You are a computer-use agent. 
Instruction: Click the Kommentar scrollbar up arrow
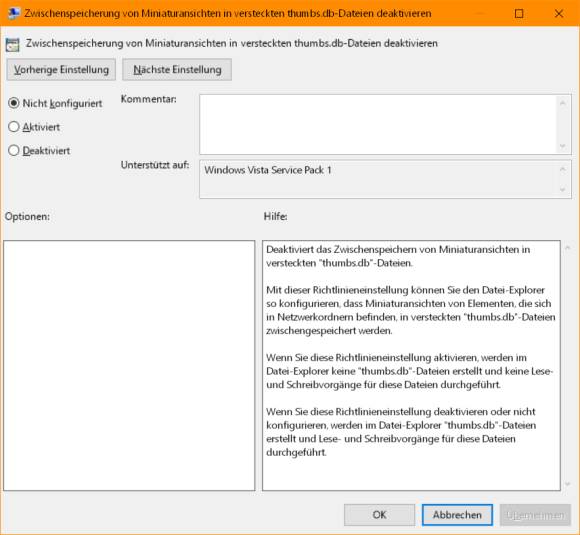[563, 103]
